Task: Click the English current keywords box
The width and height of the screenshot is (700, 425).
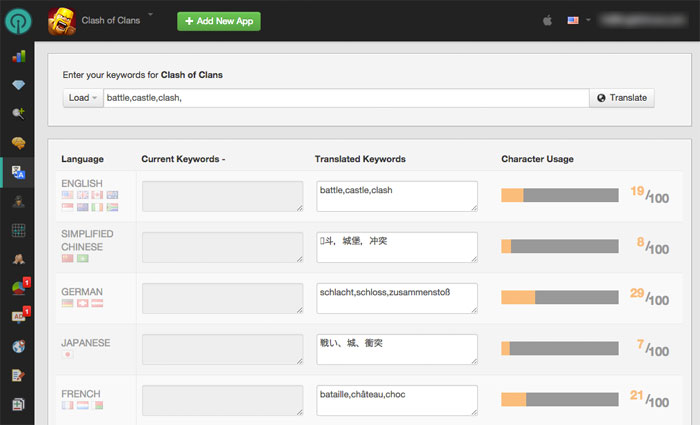Action: (x=223, y=196)
